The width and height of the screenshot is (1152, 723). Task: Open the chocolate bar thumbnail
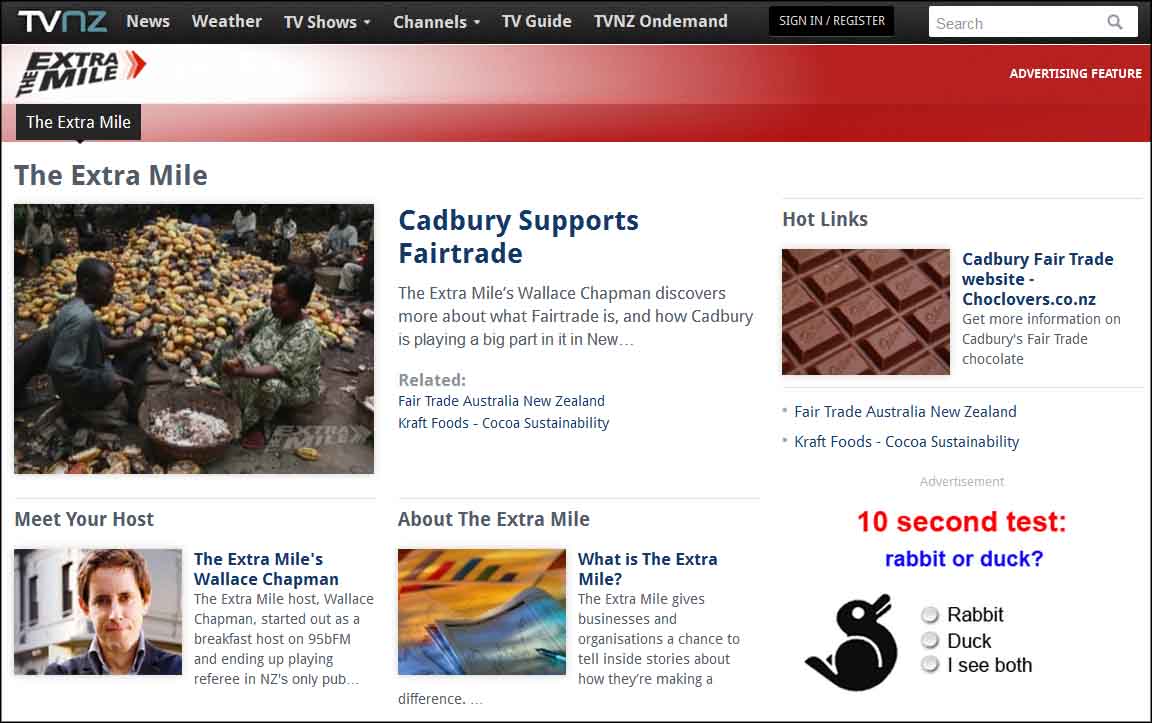pyautogui.click(x=865, y=312)
